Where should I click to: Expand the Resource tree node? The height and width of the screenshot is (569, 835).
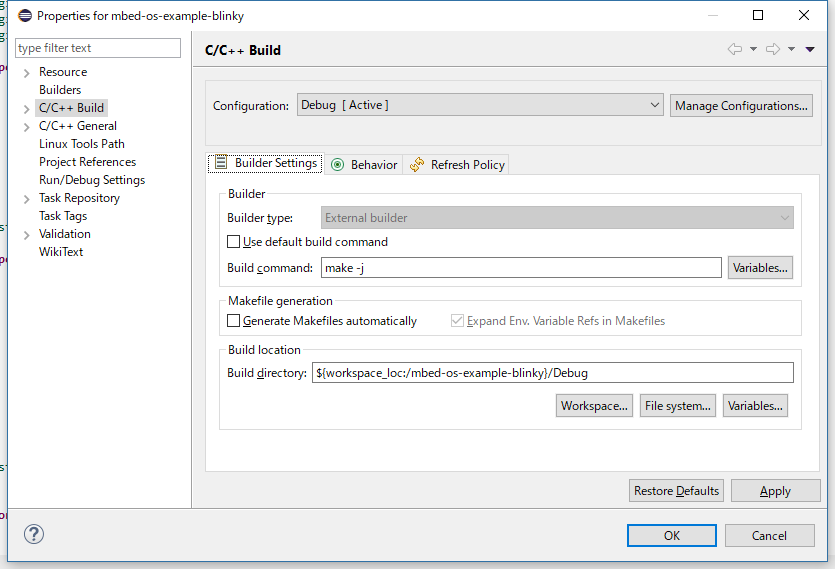[27, 73]
